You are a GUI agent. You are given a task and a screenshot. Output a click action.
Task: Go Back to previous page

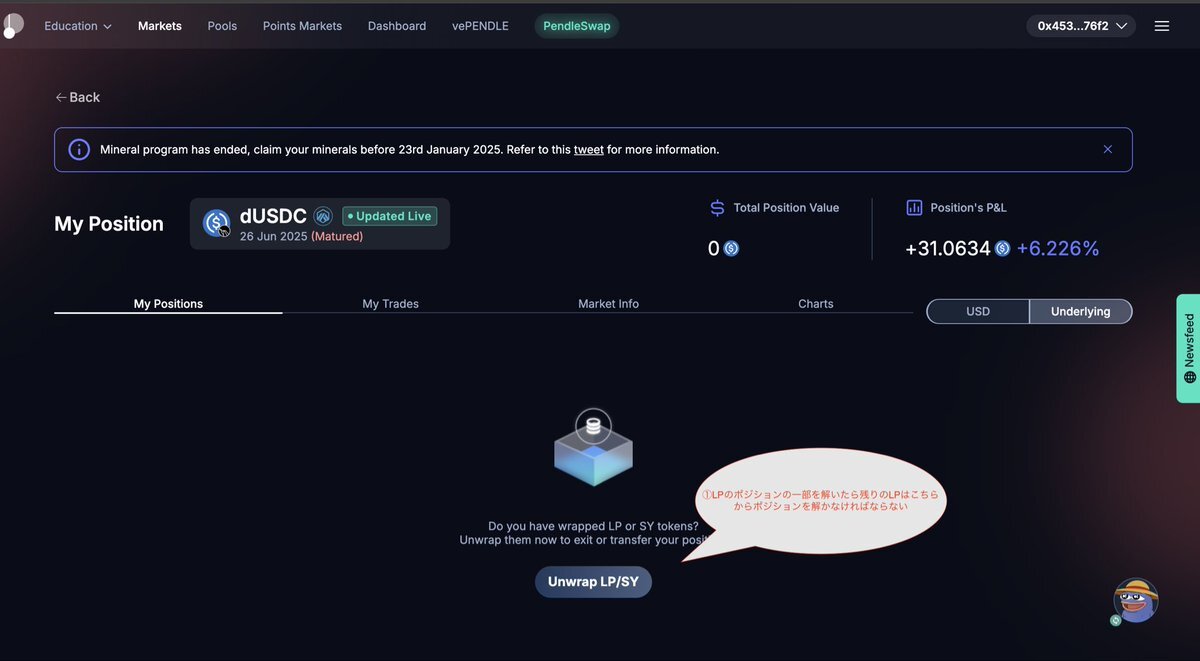tap(77, 97)
